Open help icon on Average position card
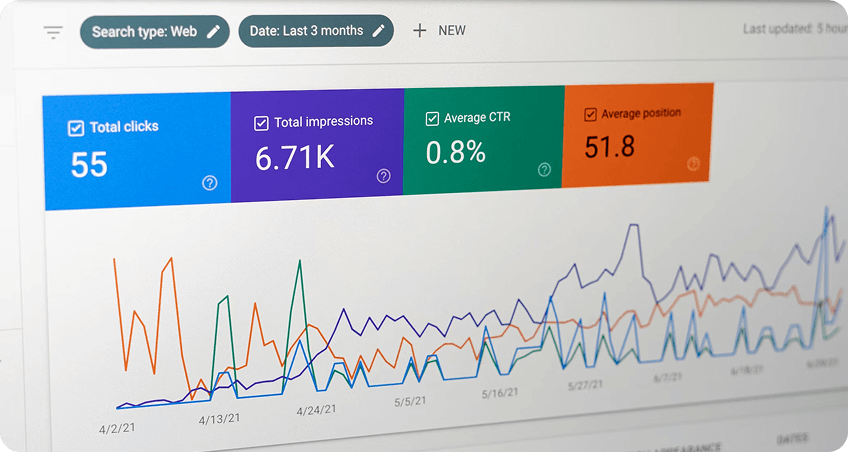The height and width of the screenshot is (452, 848). [x=693, y=164]
